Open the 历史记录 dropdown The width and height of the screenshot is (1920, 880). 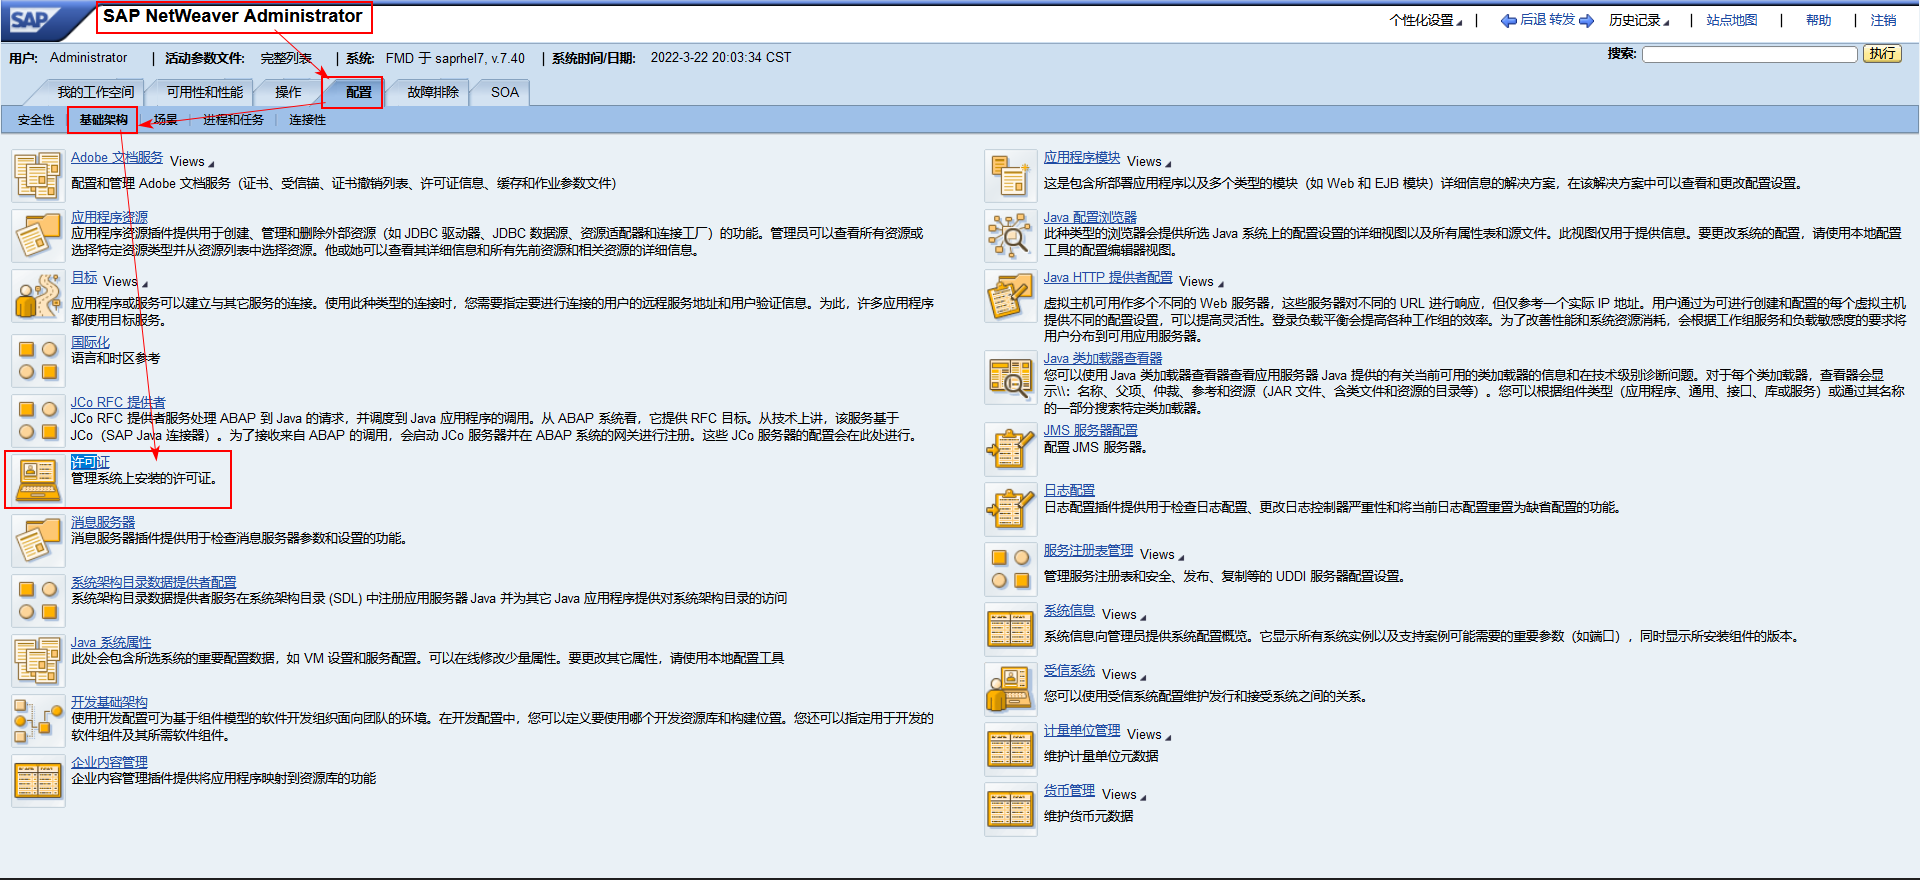tap(1639, 21)
